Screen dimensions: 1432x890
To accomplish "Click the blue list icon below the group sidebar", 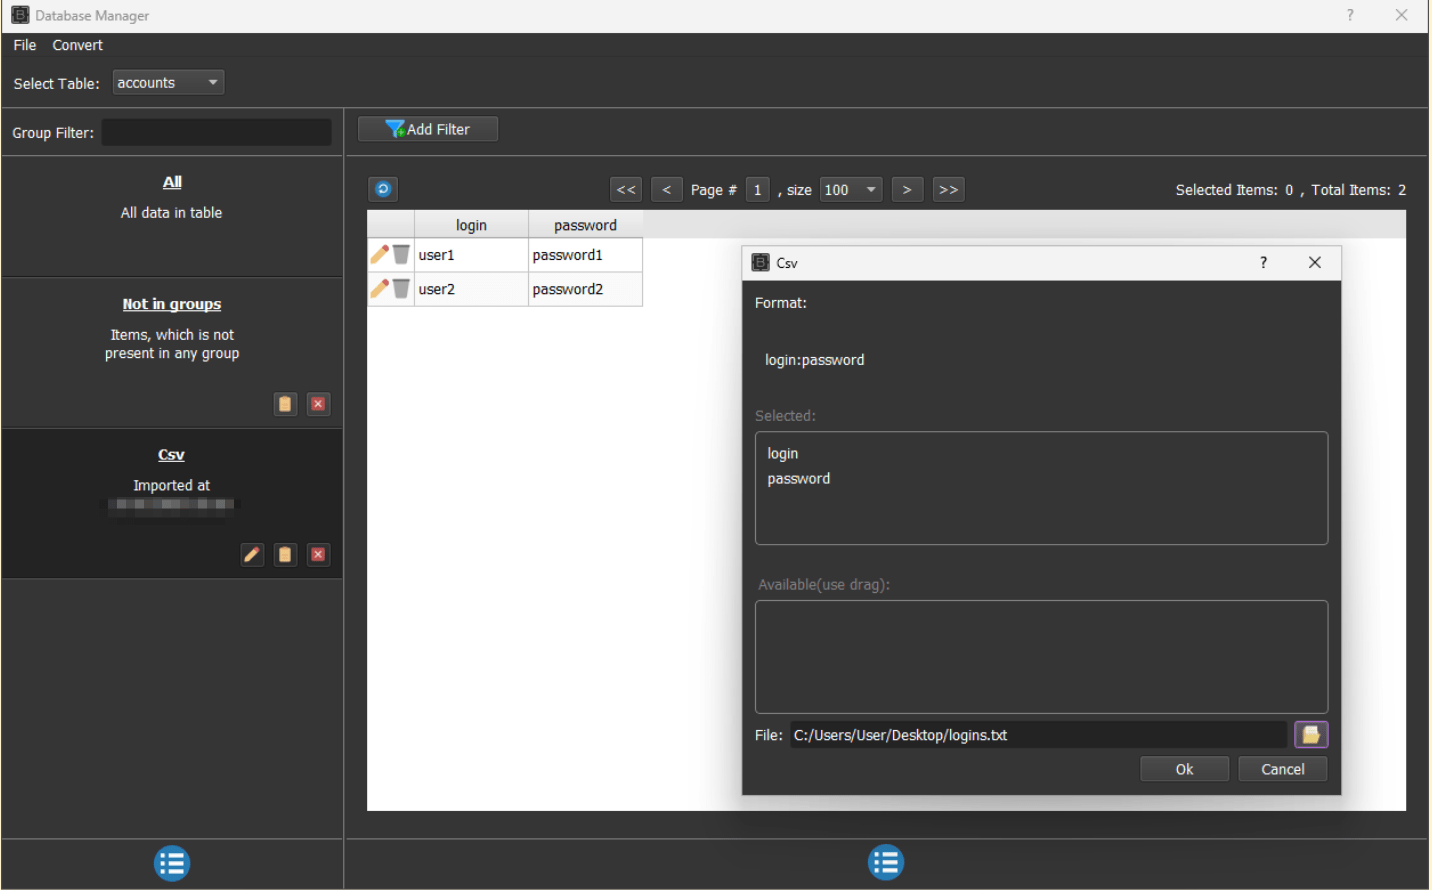I will click(171, 863).
